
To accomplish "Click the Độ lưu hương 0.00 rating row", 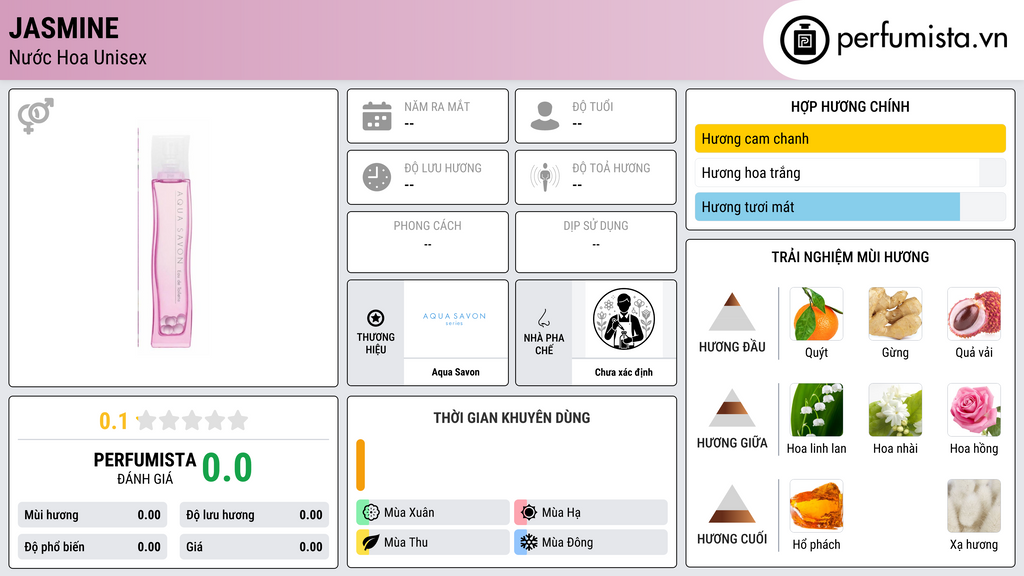I will (254, 515).
